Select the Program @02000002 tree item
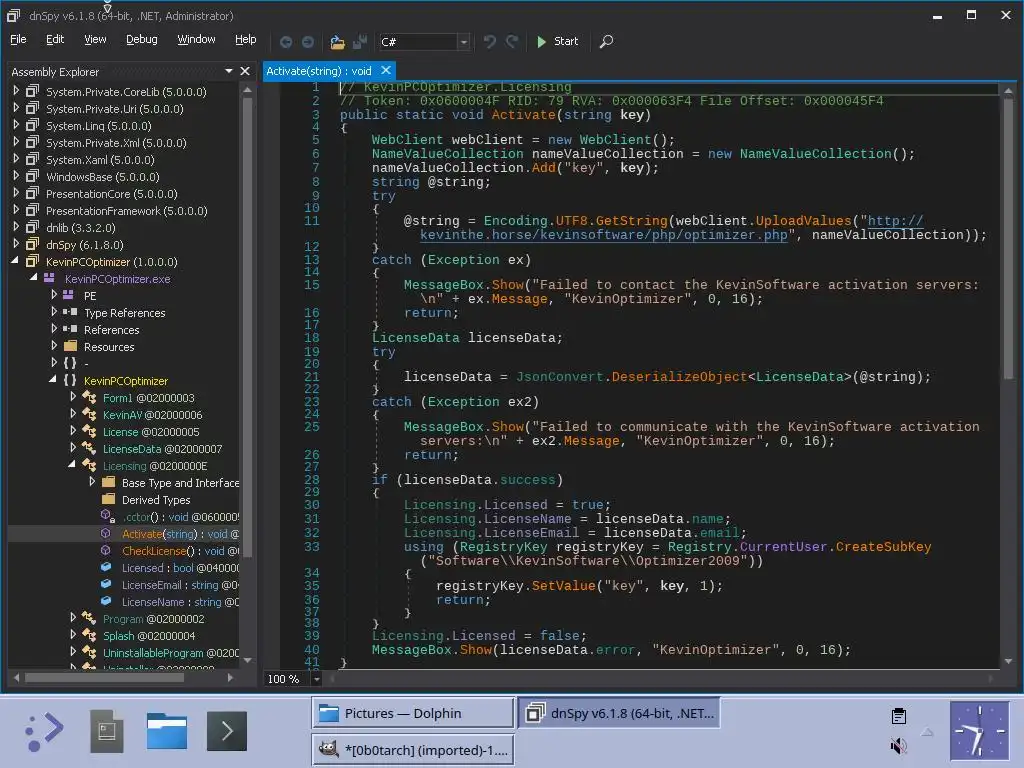1024x768 pixels. (153, 618)
